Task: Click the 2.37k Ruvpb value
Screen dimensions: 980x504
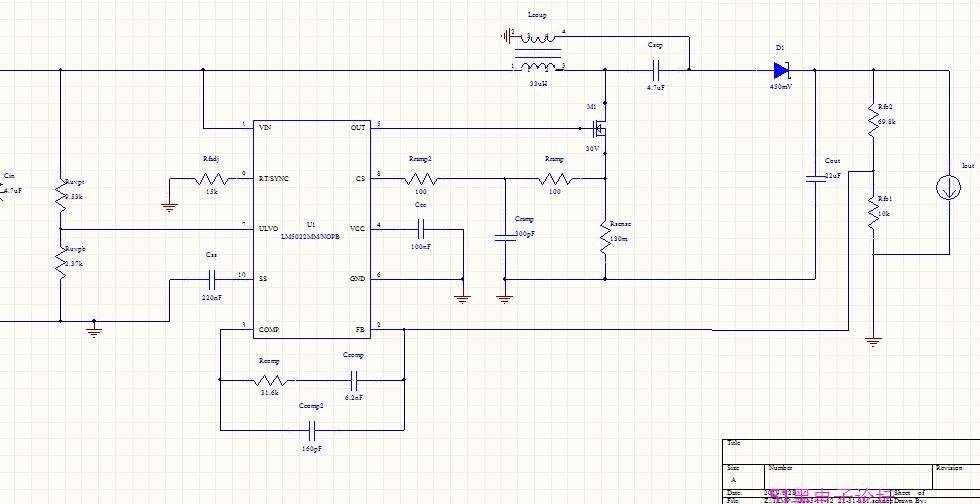Action: [74, 263]
